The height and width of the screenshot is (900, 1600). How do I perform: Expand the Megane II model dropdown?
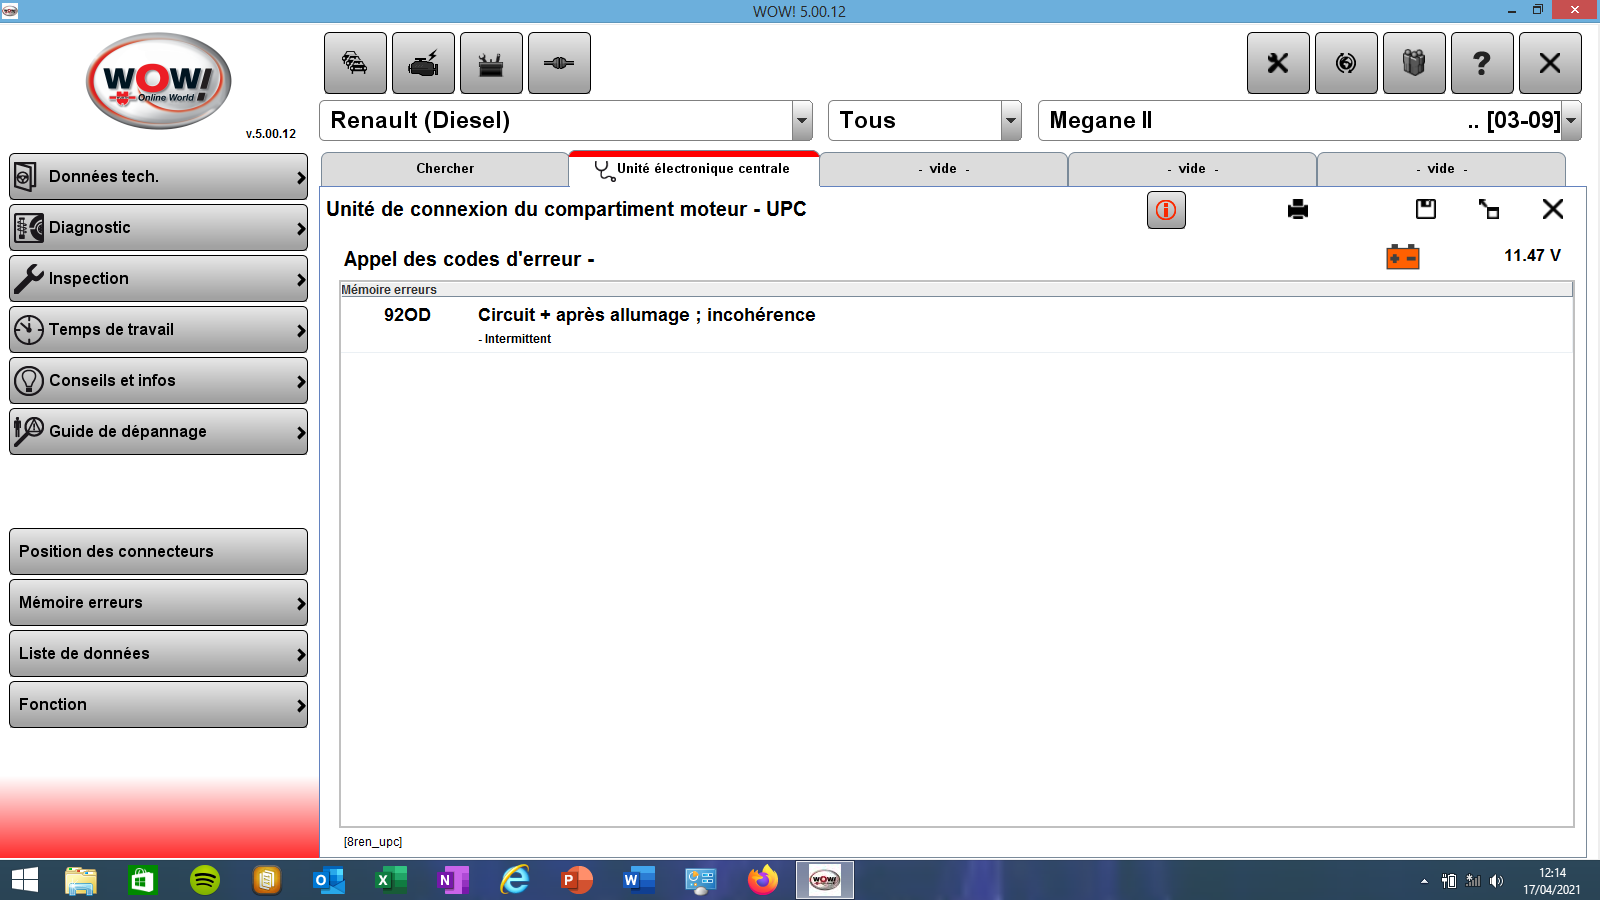point(1571,121)
